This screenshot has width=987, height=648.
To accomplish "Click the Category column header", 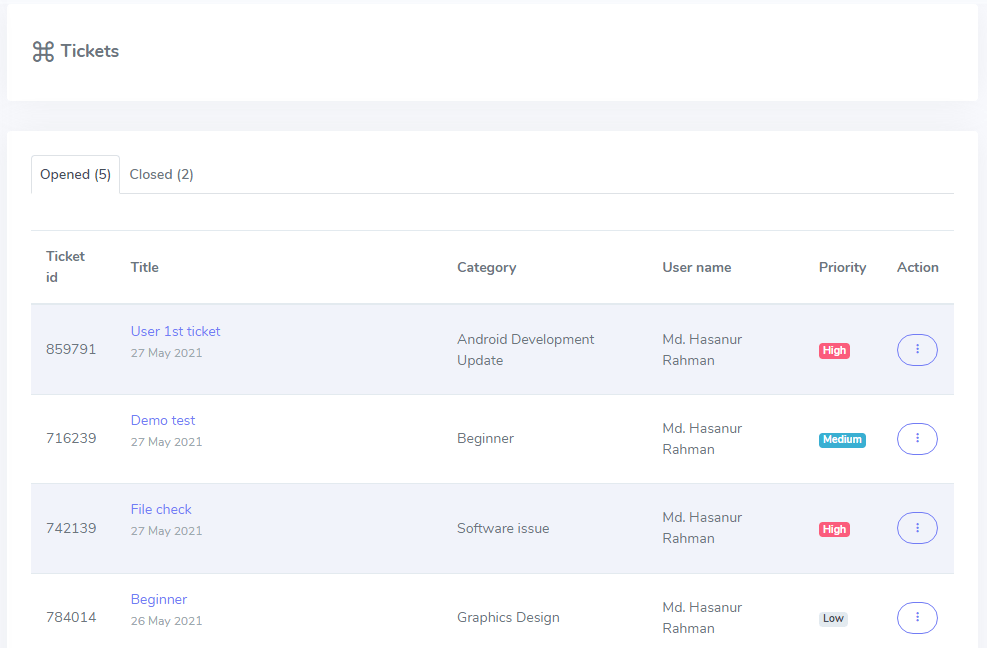I will click(486, 267).
